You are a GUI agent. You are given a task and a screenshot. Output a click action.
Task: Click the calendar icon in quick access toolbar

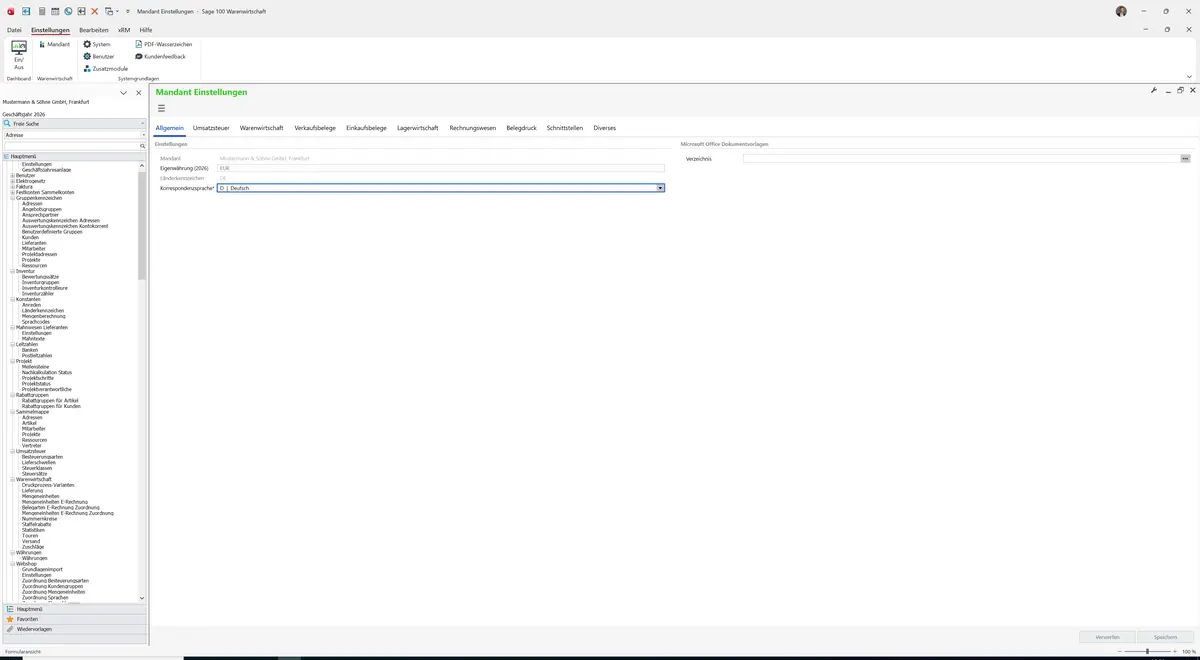click(54, 11)
